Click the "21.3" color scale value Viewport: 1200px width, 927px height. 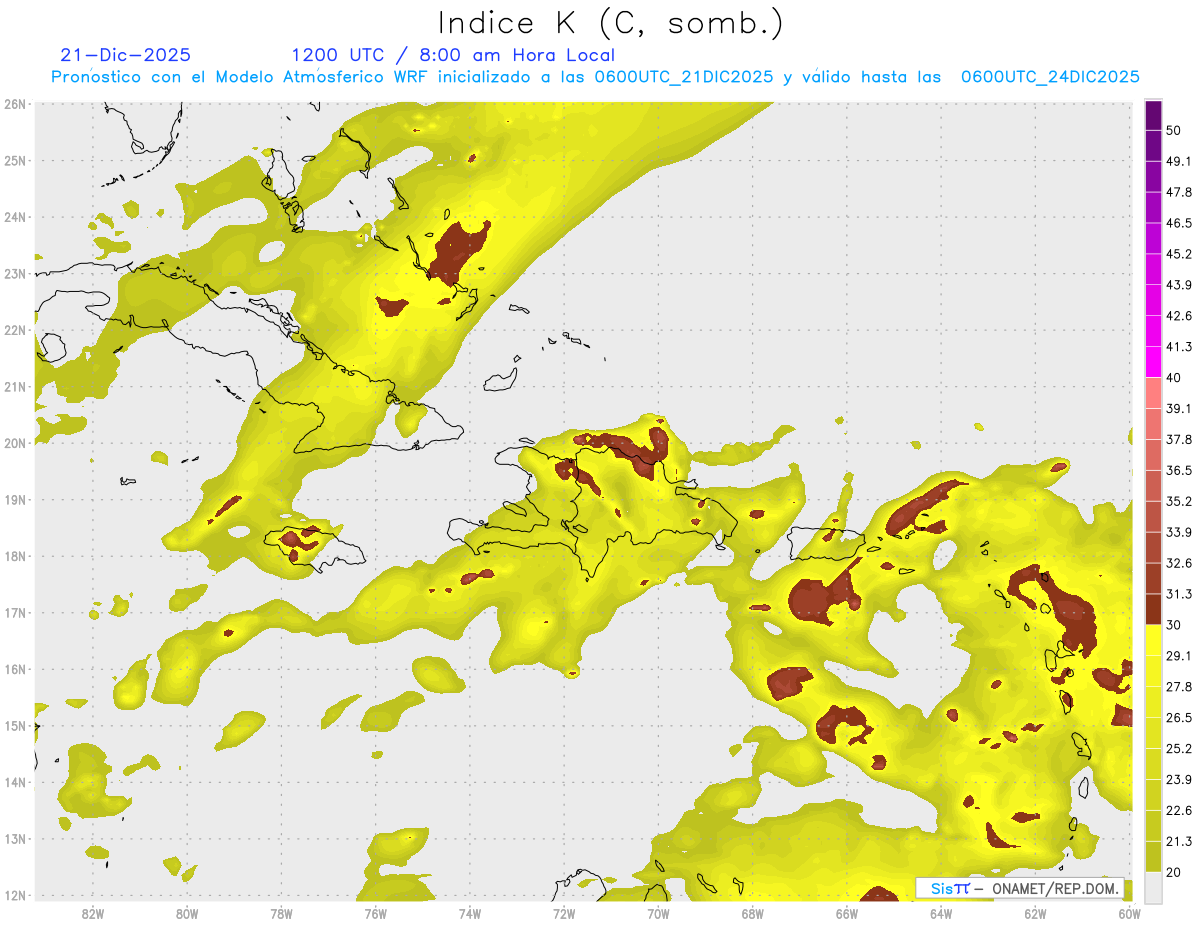[x=1179, y=841]
